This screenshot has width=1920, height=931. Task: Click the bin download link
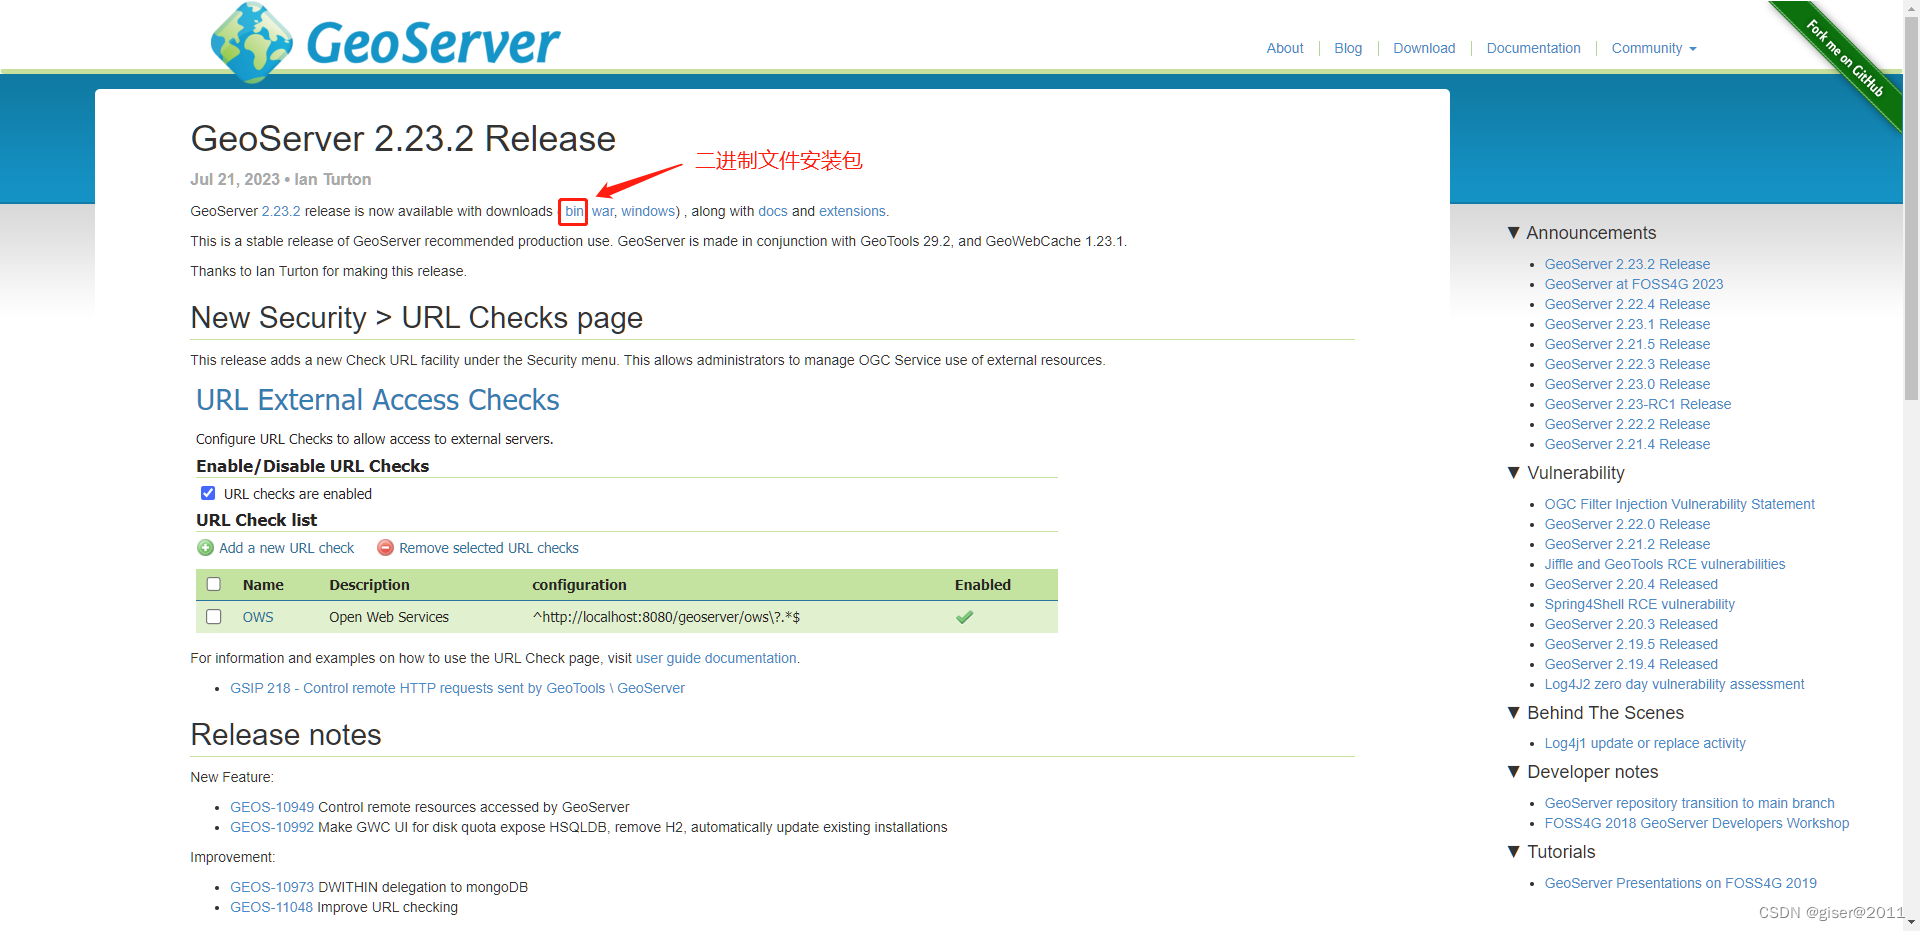[x=573, y=211]
